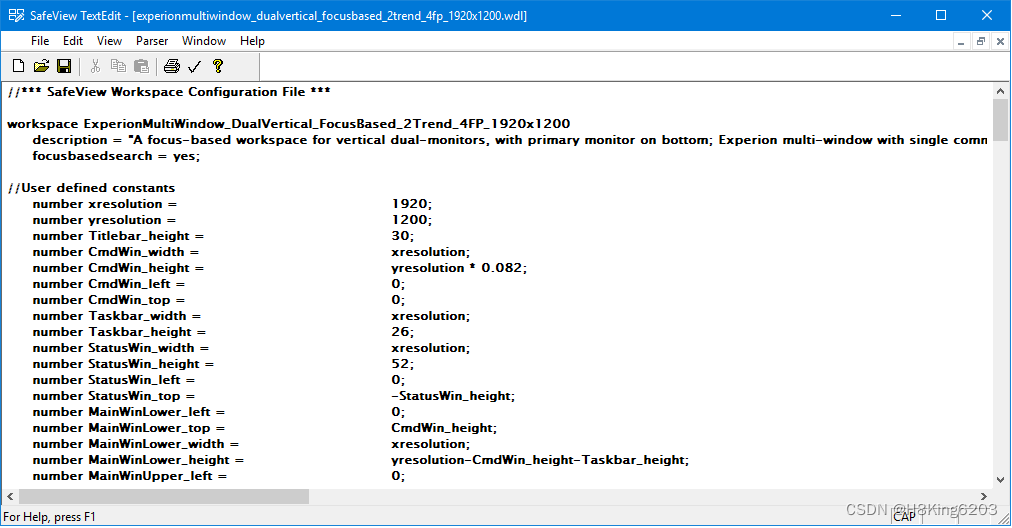Open the View menu
Image resolution: width=1012 pixels, height=528 pixels.
109,41
